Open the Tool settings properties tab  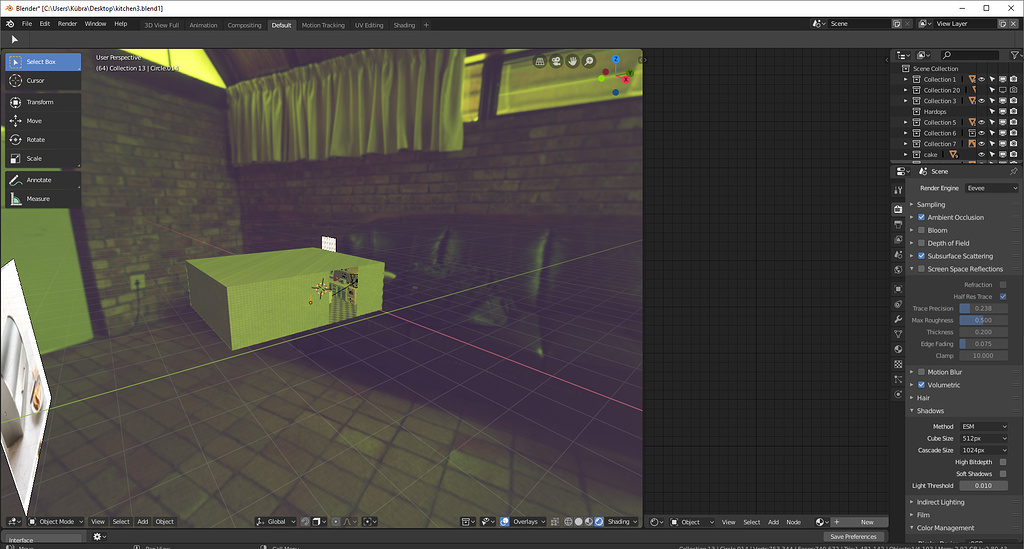coord(898,190)
